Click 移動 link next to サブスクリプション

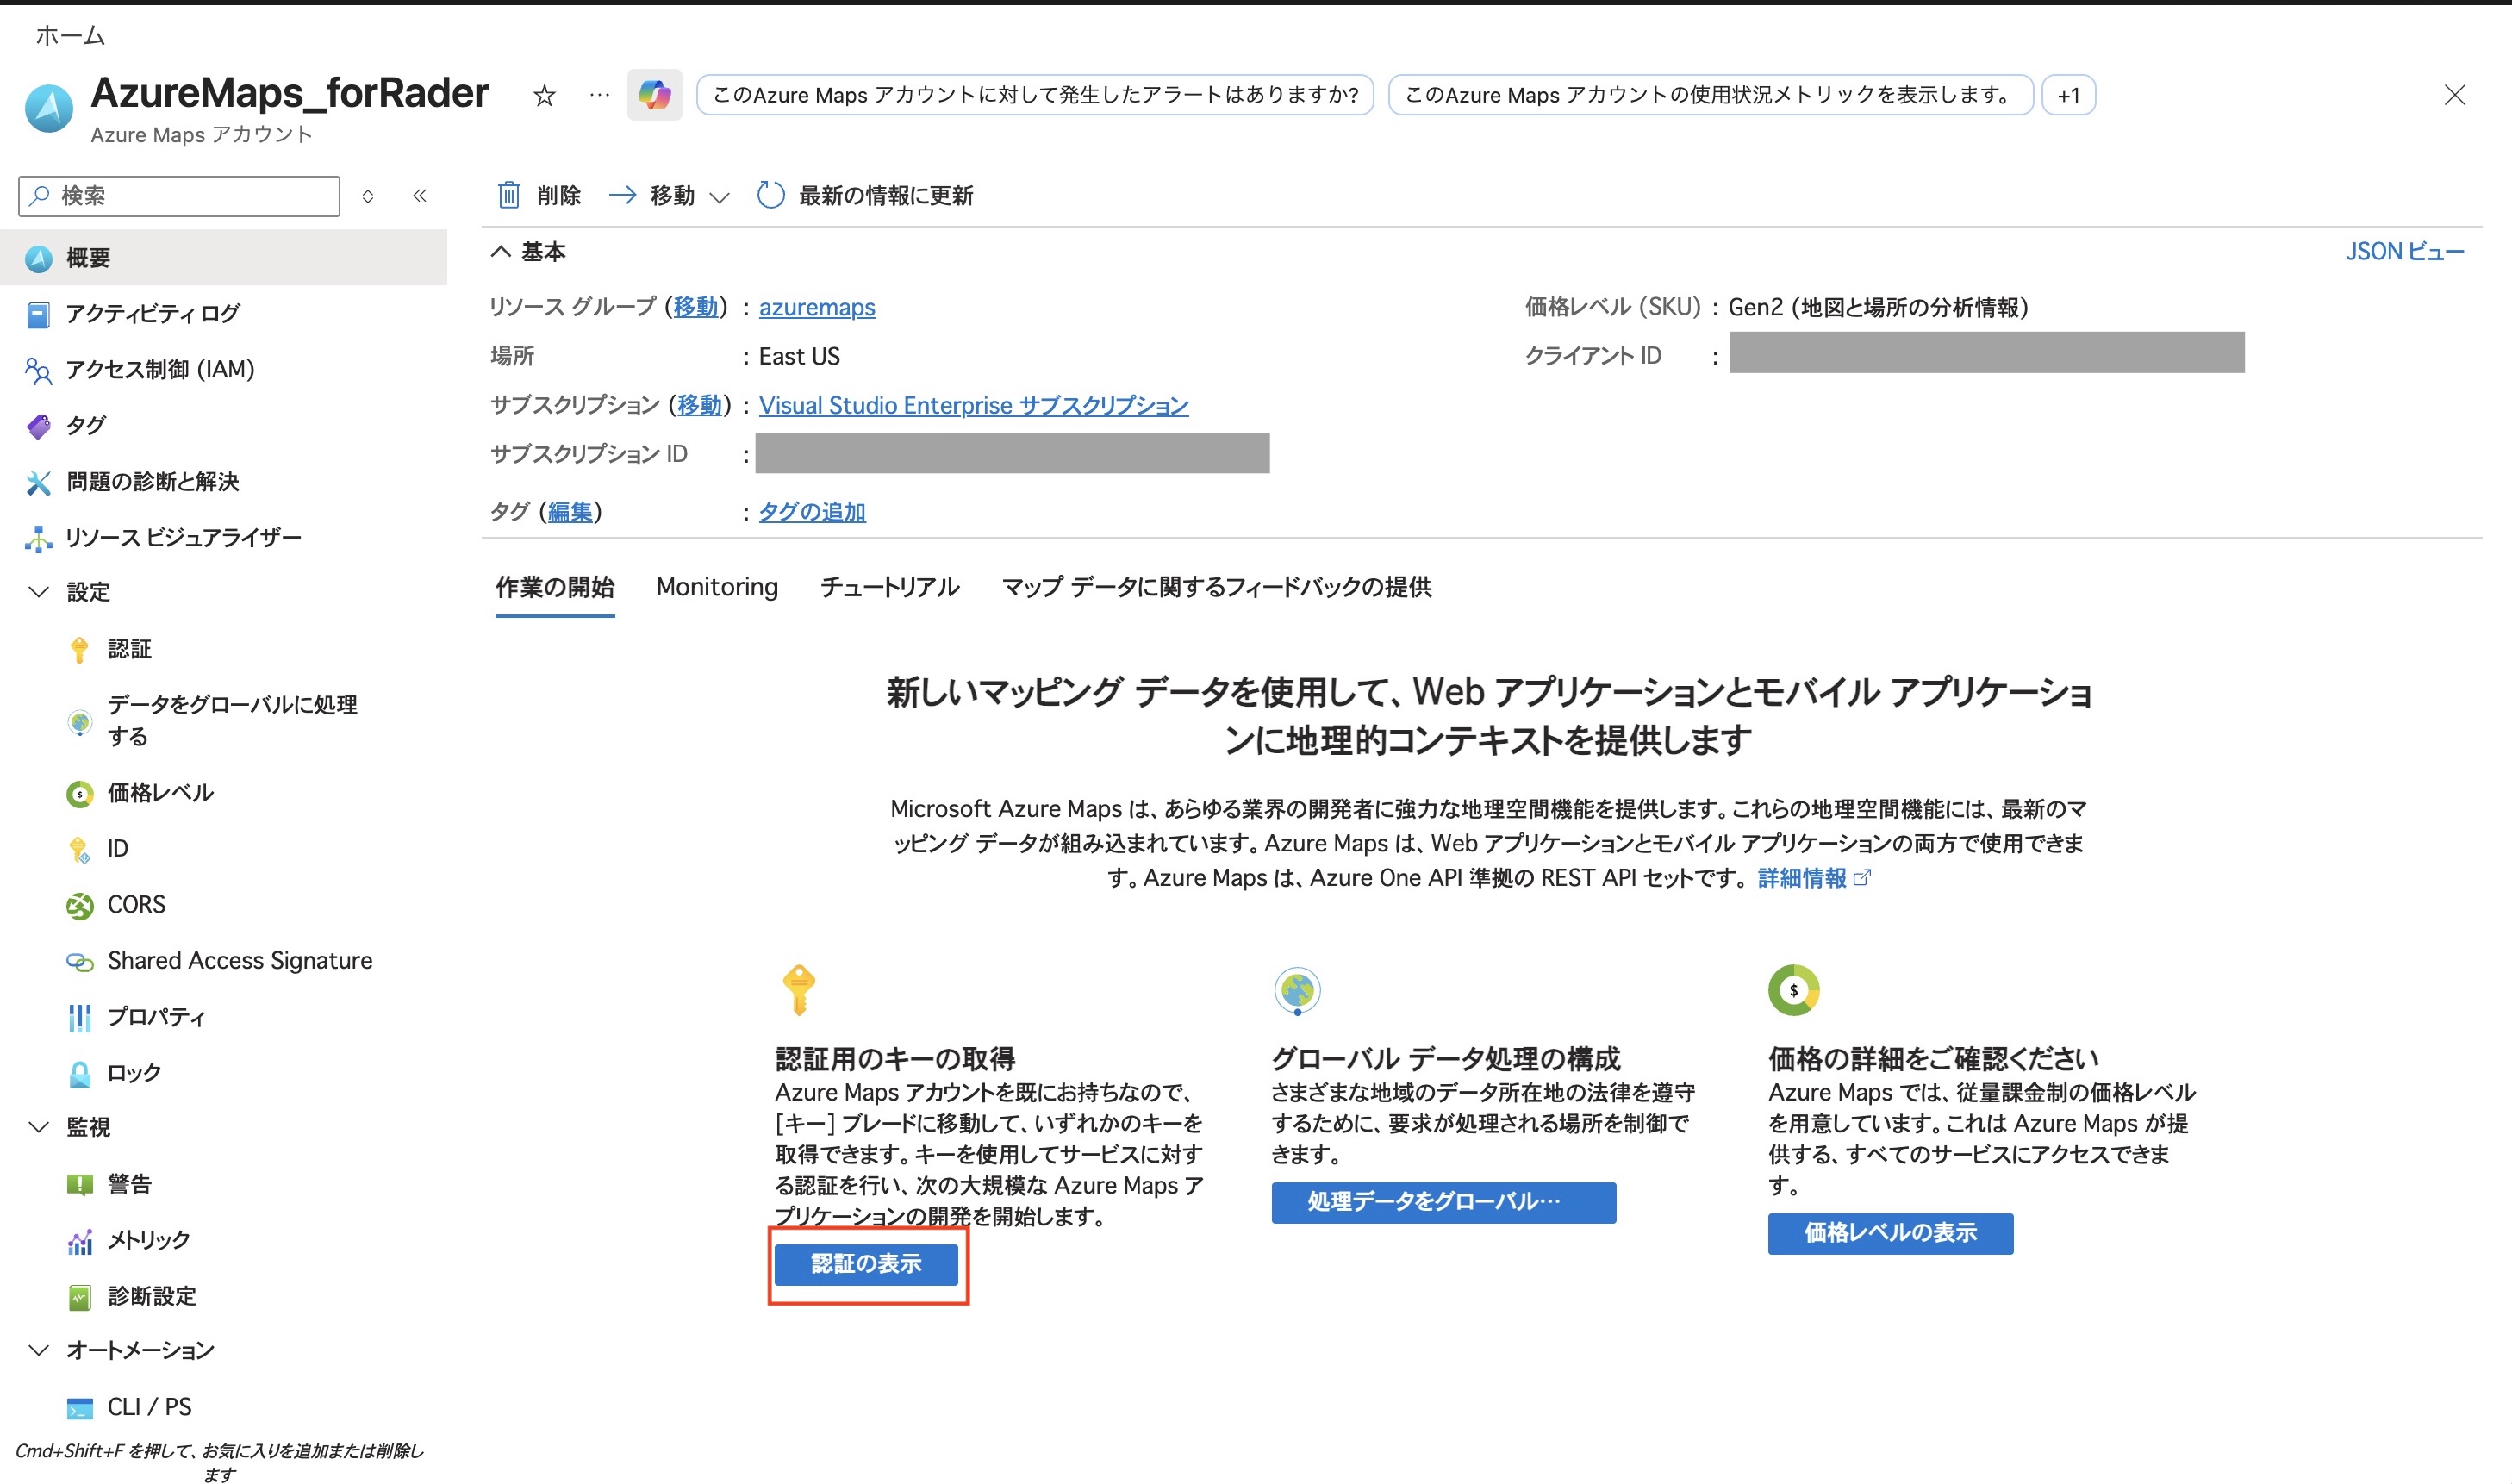(699, 405)
